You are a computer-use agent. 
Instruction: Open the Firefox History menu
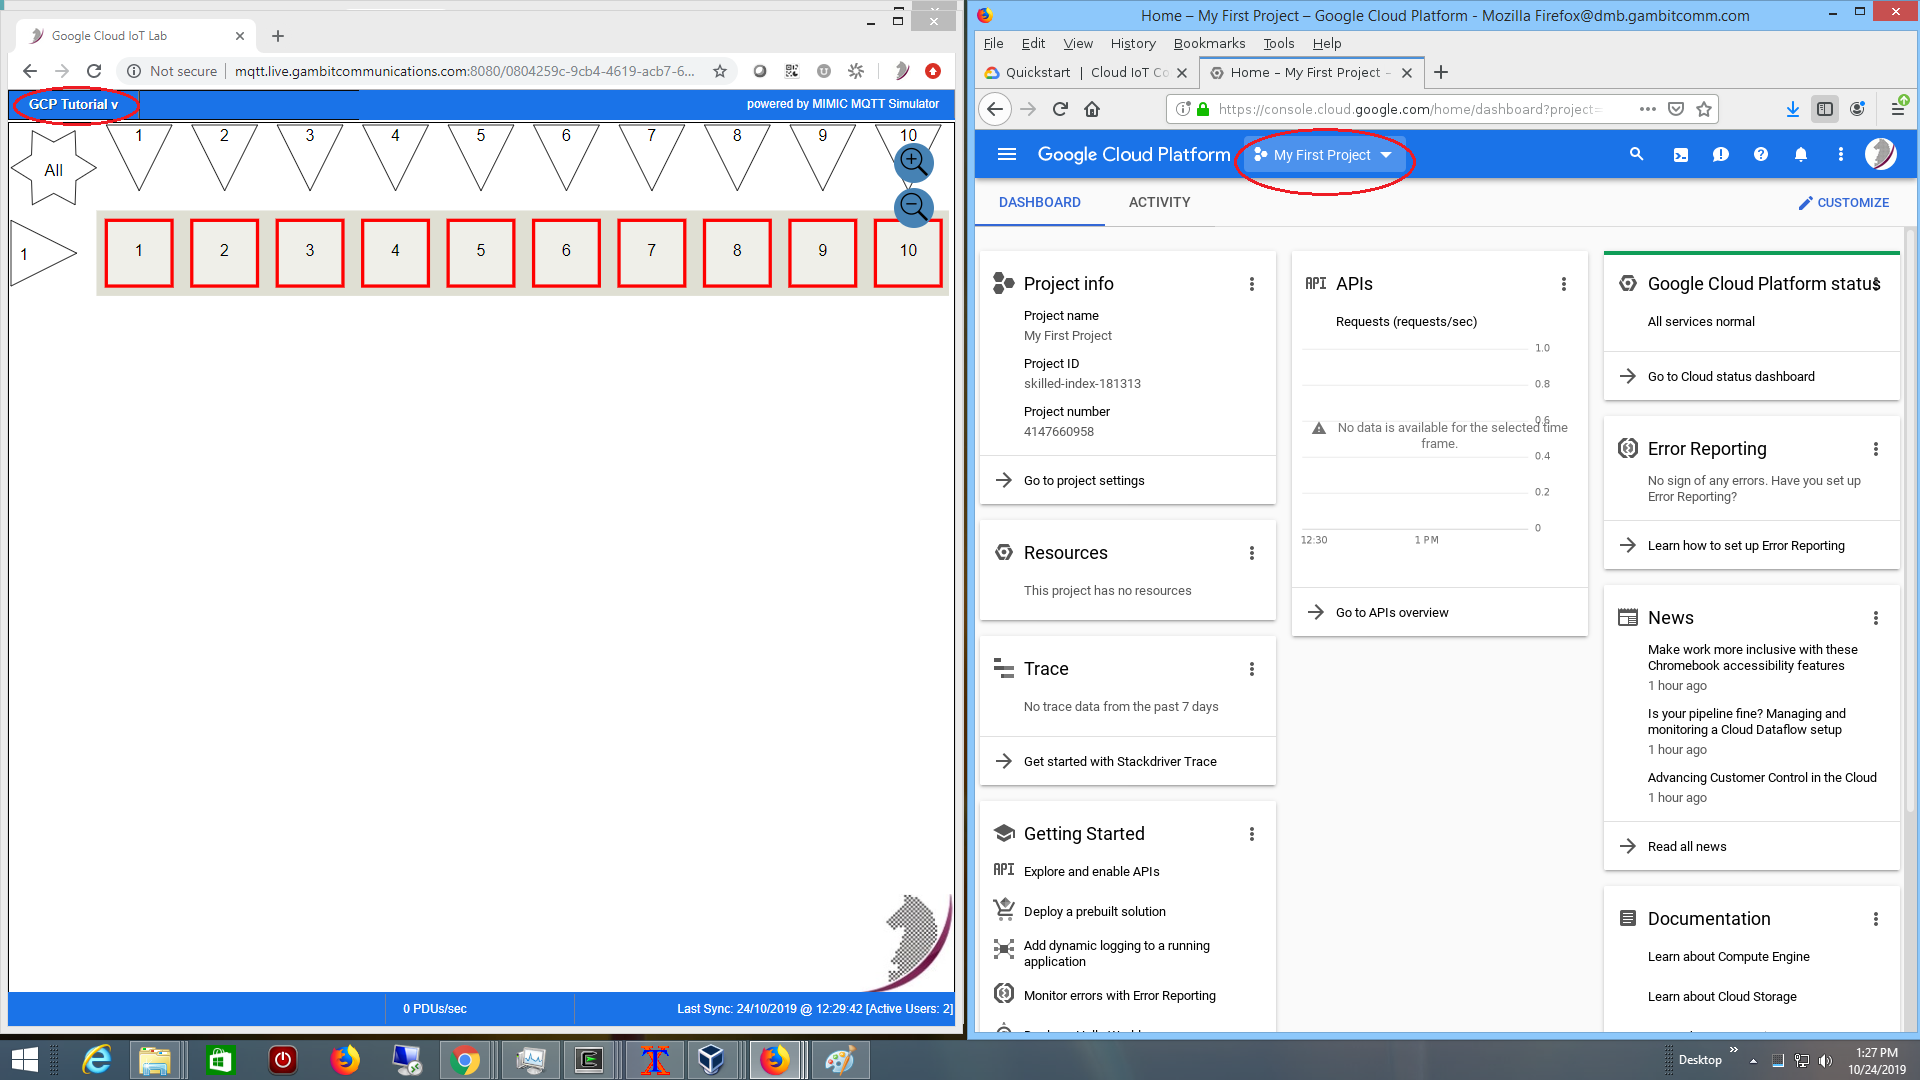(x=1133, y=43)
